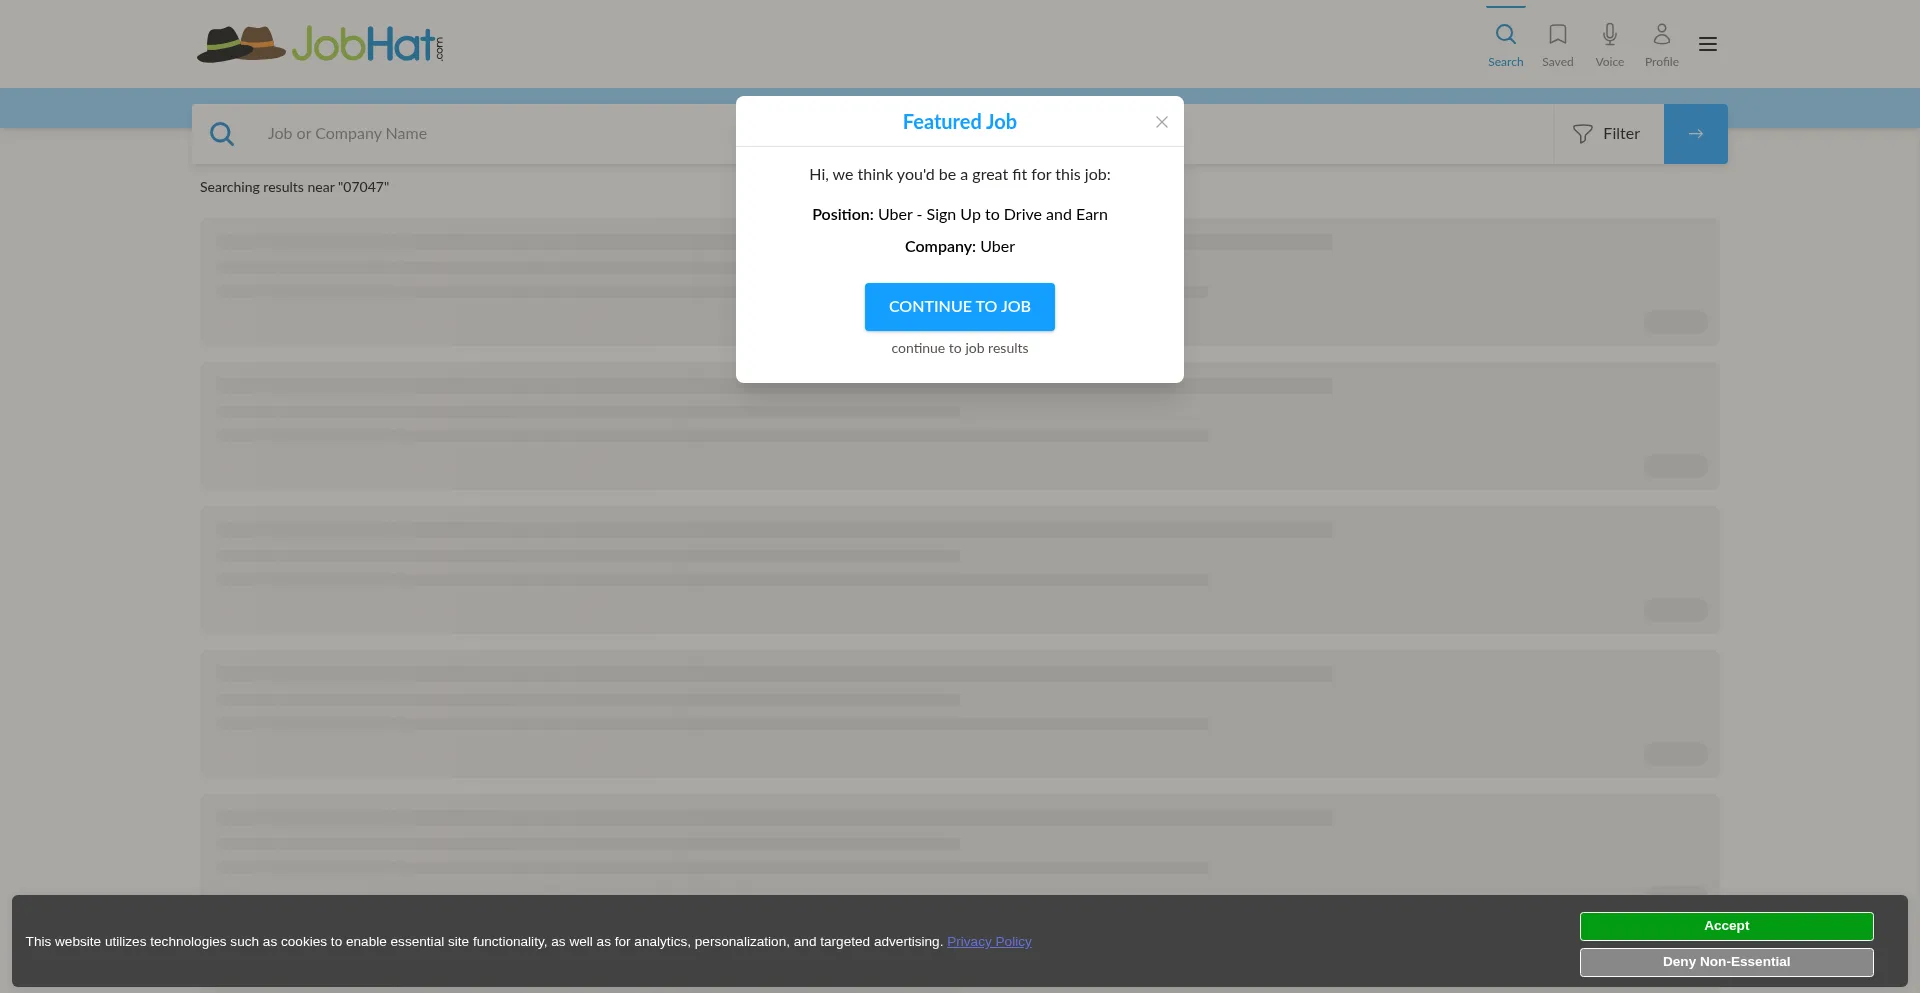Click the 'Company: Uber' line in popup
The height and width of the screenshot is (993, 1920).
click(x=959, y=247)
